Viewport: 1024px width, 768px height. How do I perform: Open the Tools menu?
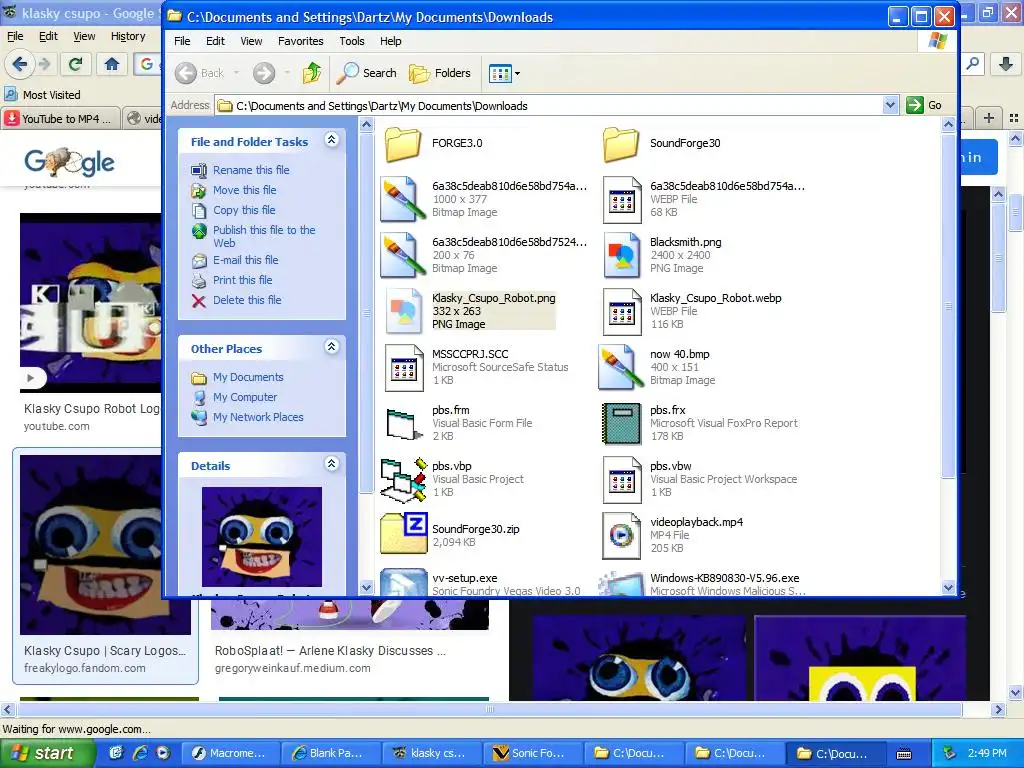coord(352,41)
